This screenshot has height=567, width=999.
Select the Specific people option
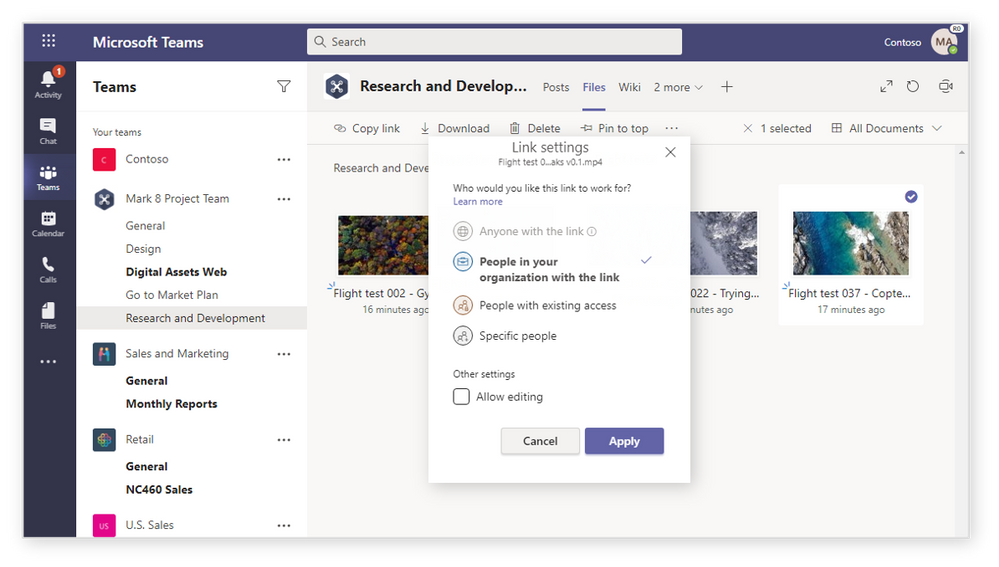[x=517, y=336]
